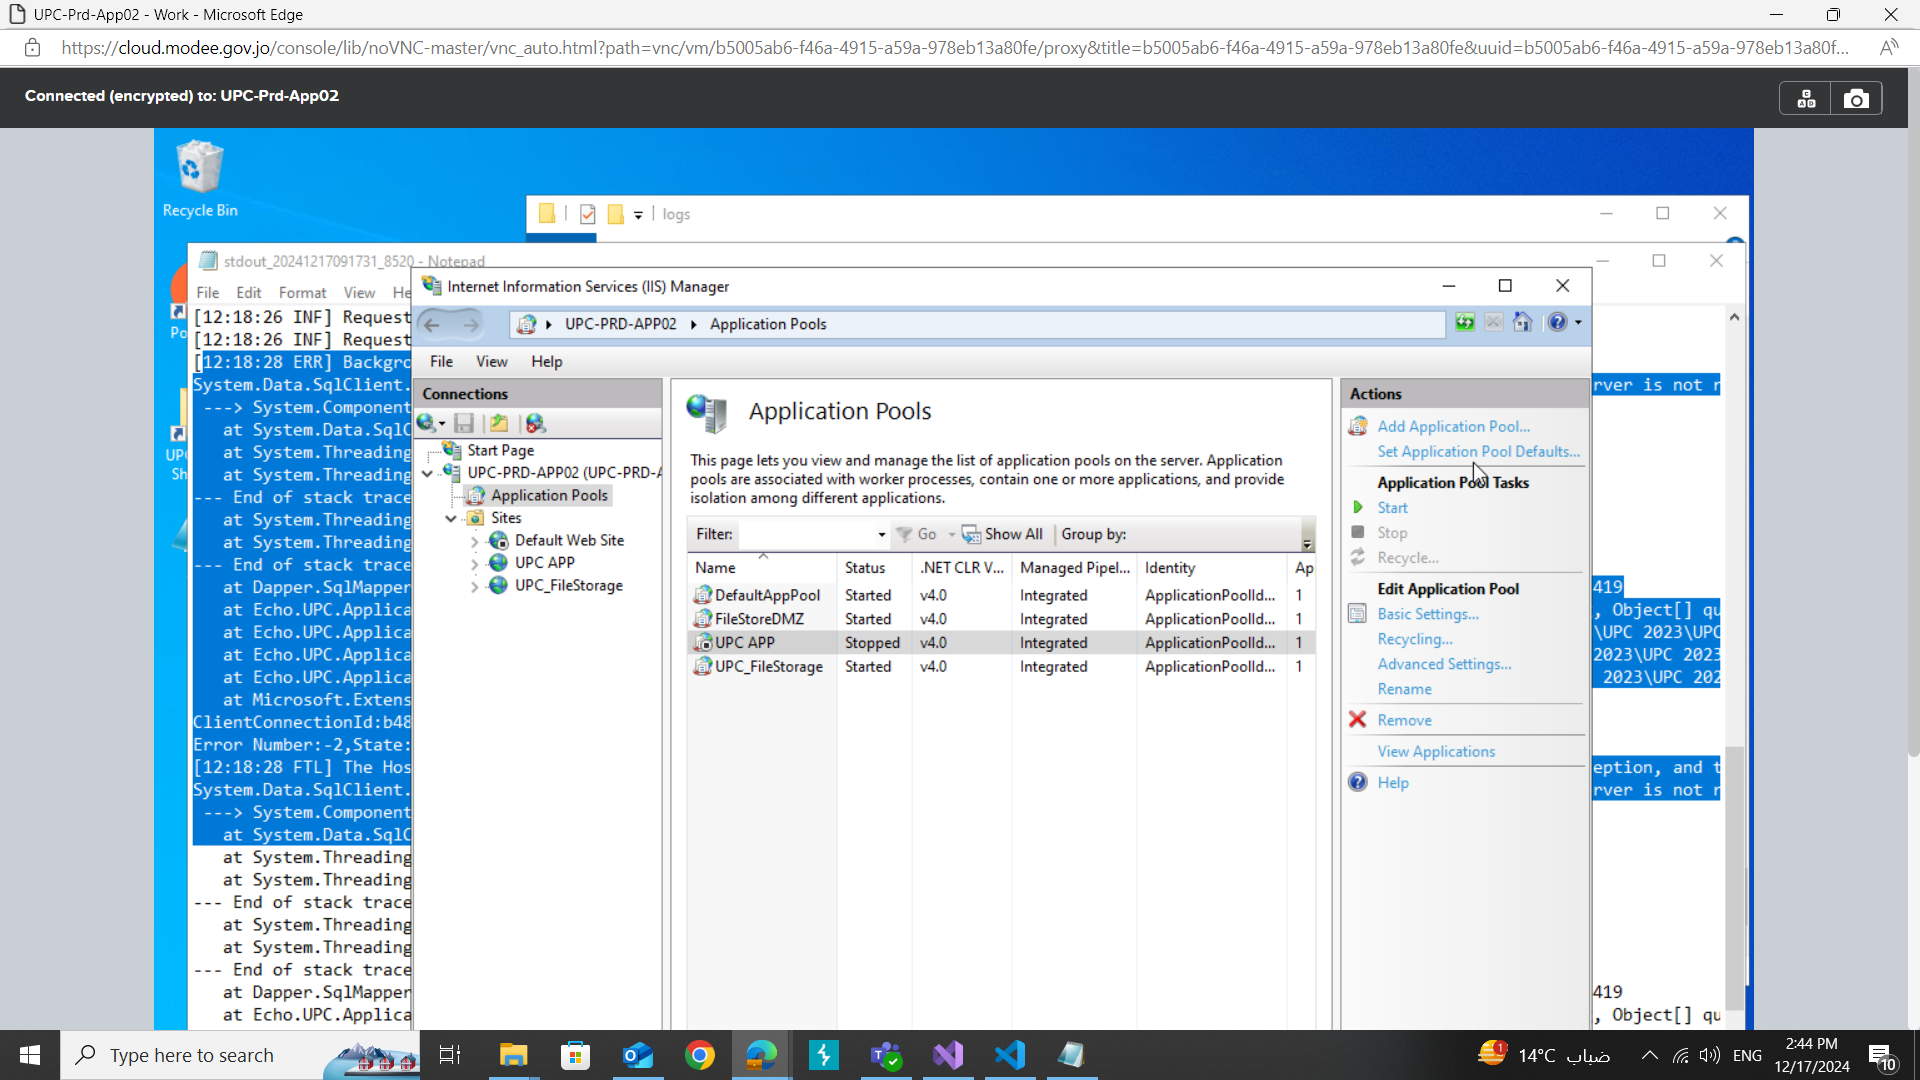Switch to Microsoft Edge in taskbar
The height and width of the screenshot is (1080, 1920).
761,1055
